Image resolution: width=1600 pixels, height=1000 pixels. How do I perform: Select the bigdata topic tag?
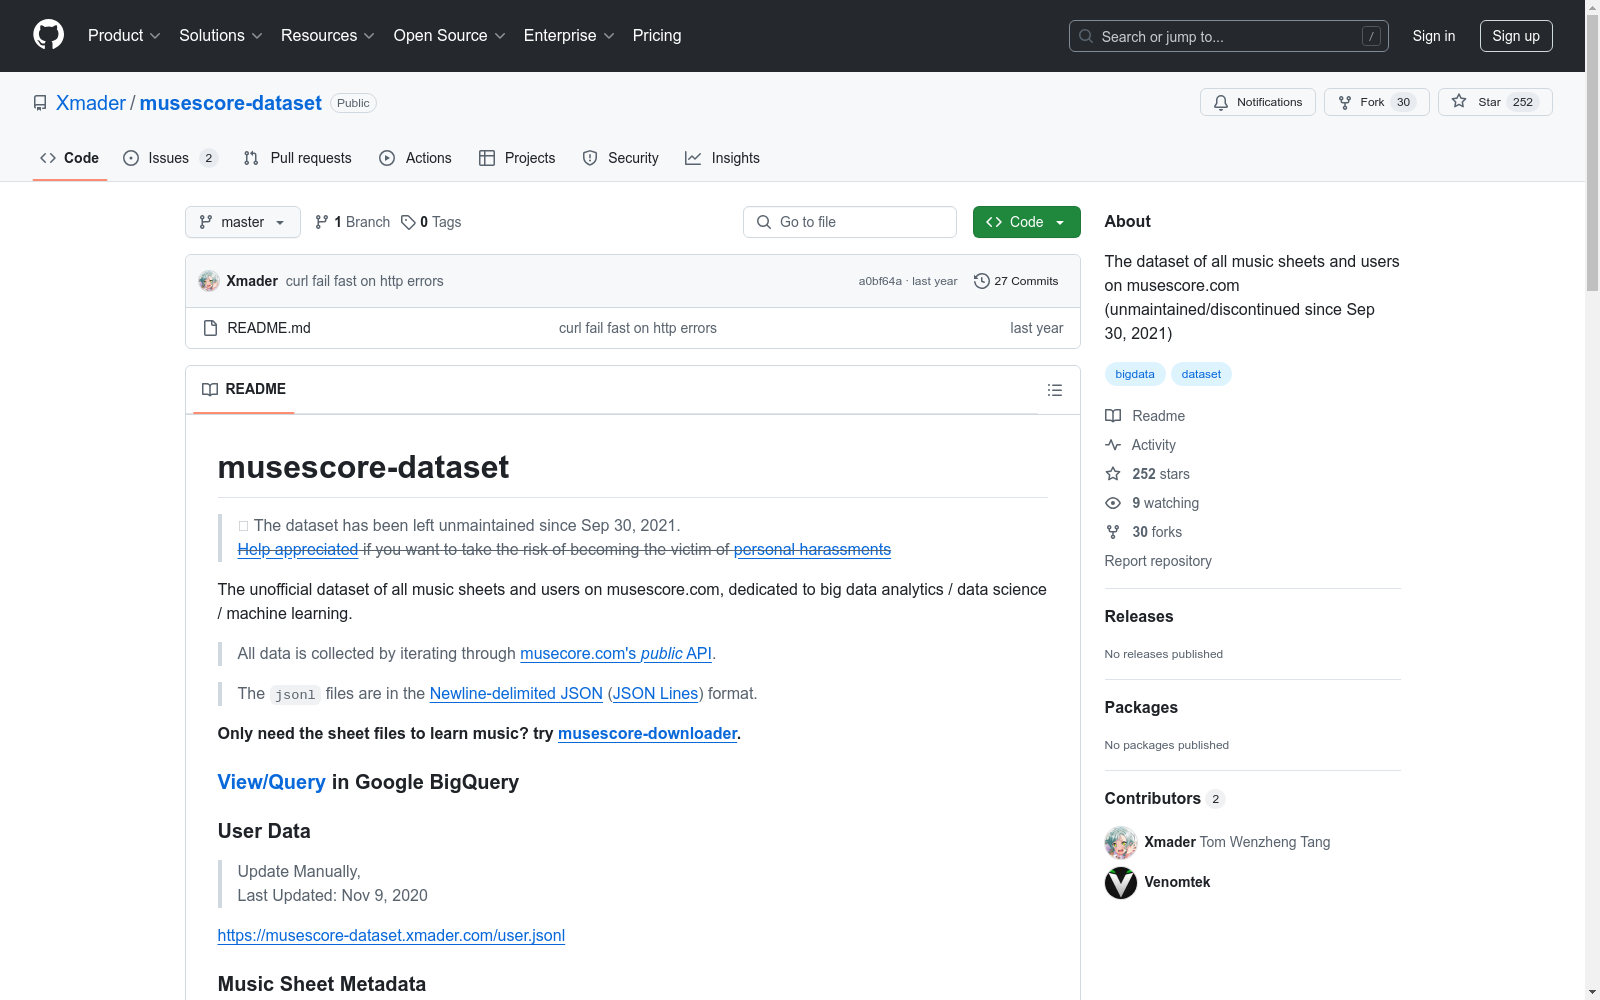1135,374
